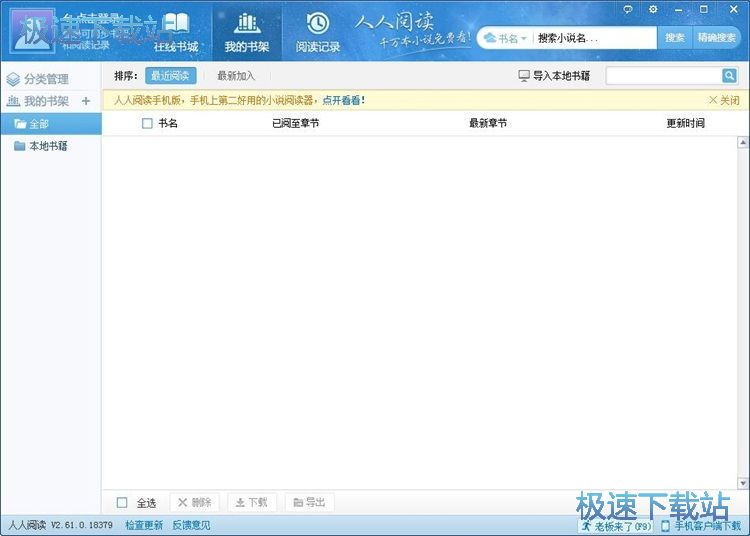Toggle the header checkbox beside 书名
Screen dimensions: 750x536
pyautogui.click(x=147, y=123)
